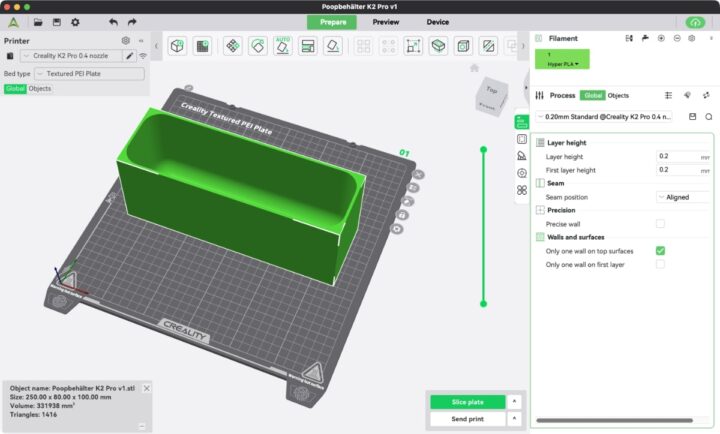Click the Add model cube icon
The height and width of the screenshot is (434, 720).
pos(177,46)
